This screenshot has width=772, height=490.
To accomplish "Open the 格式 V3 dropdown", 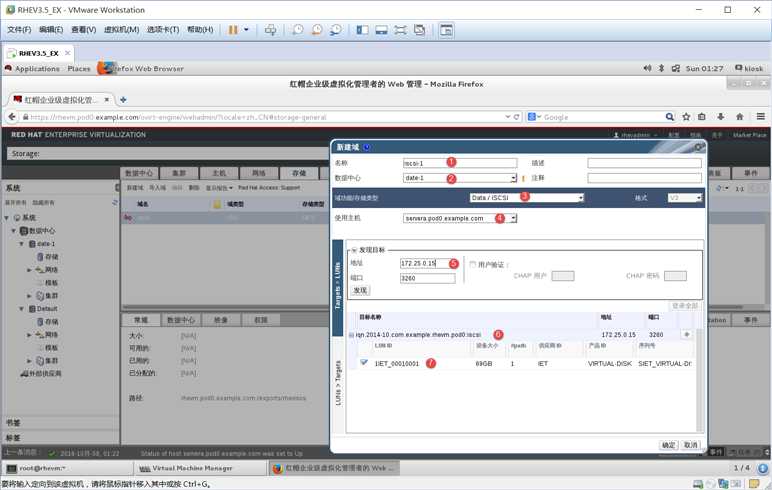I will coord(699,197).
